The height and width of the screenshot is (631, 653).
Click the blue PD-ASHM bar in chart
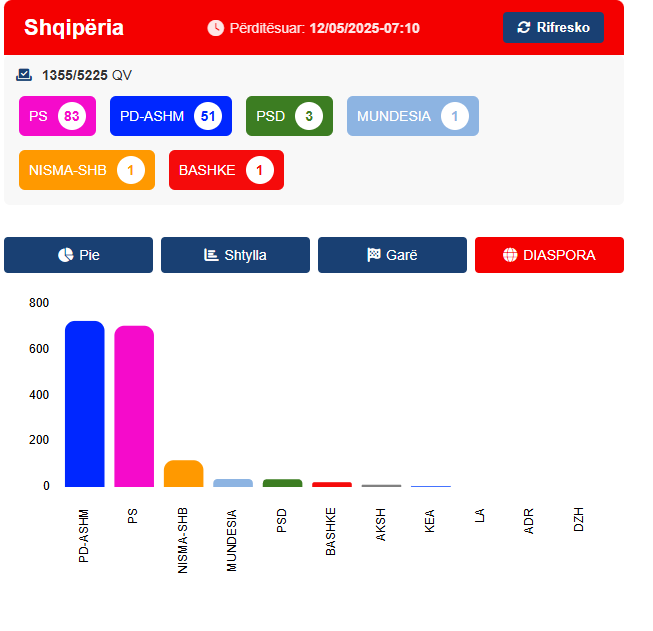click(85, 404)
